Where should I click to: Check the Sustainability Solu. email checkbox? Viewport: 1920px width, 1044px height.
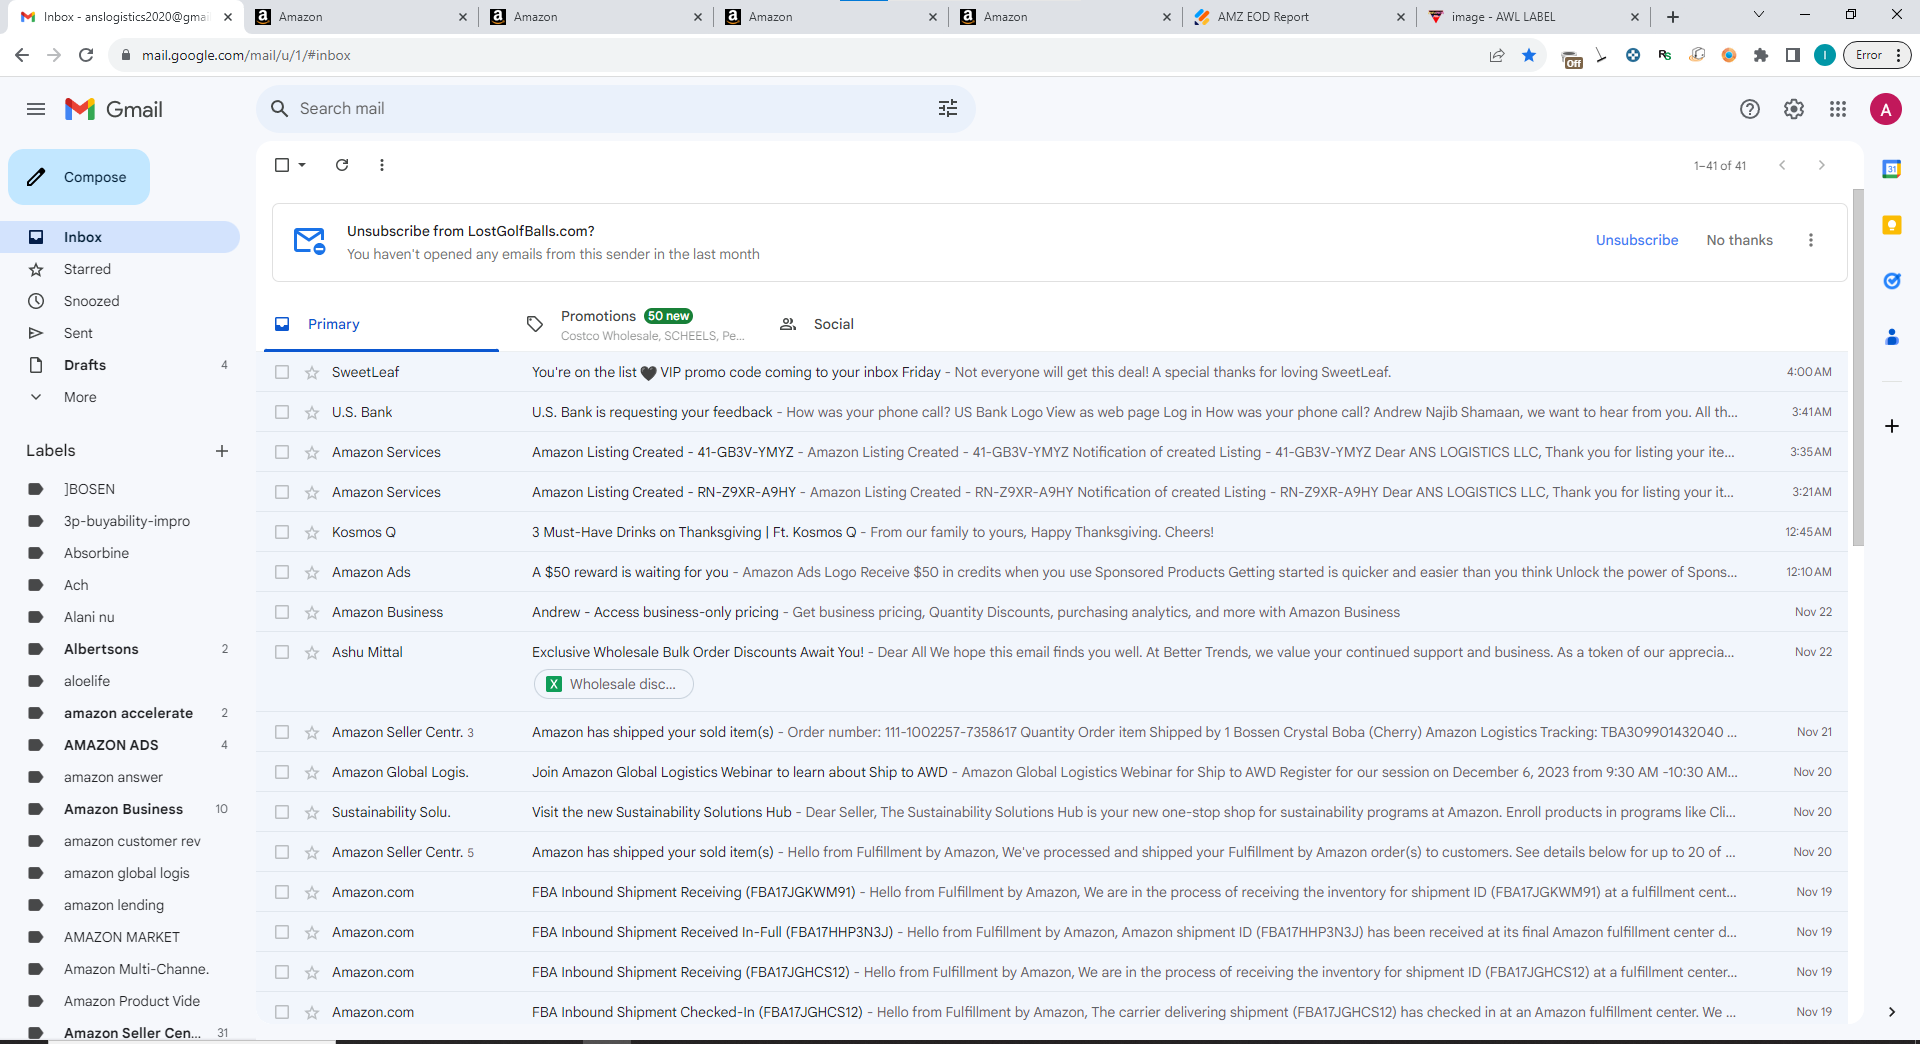tap(282, 812)
